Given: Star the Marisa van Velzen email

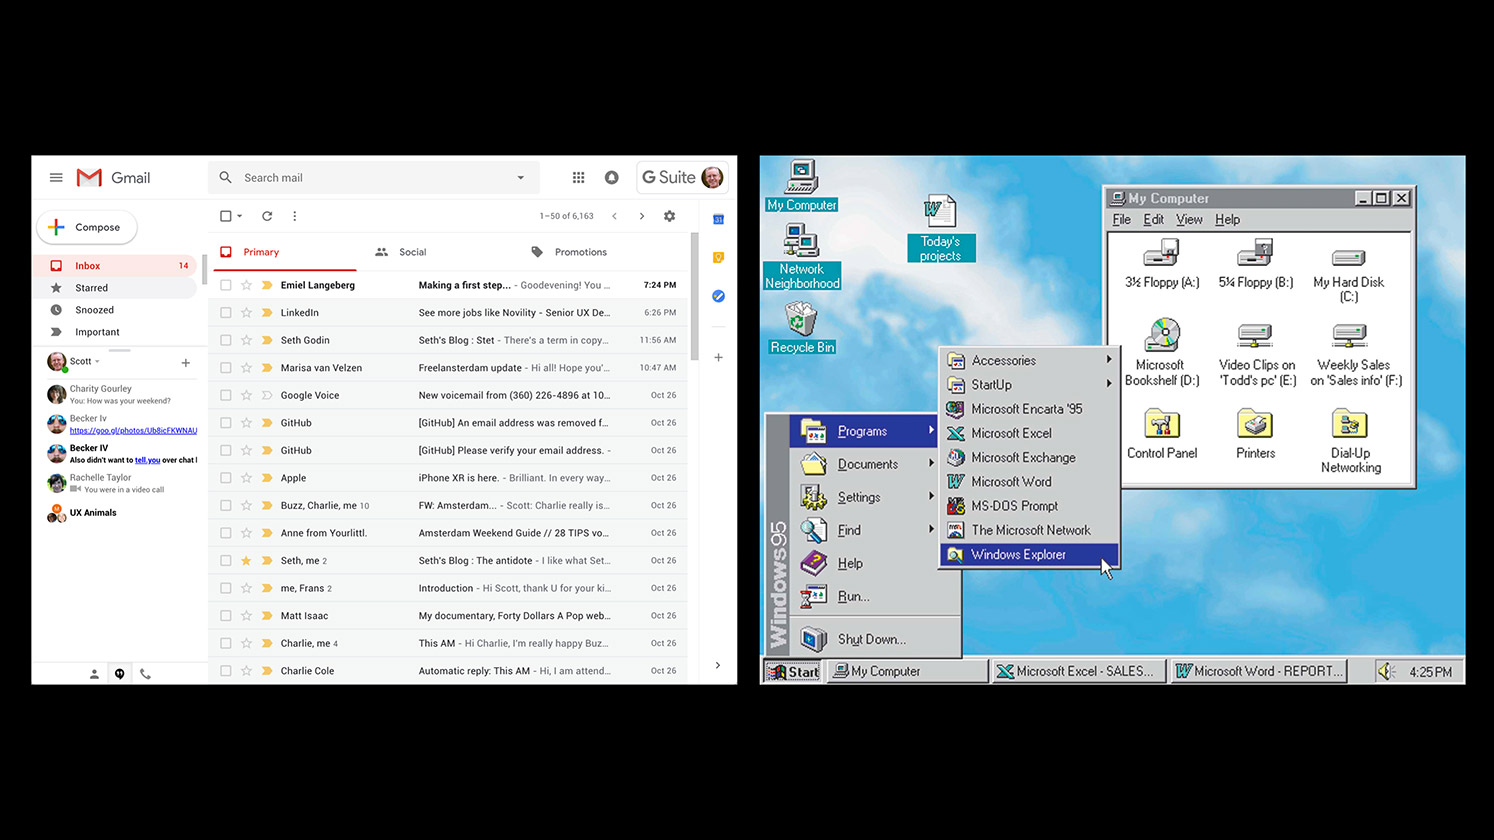Looking at the screenshot, I should pos(246,368).
